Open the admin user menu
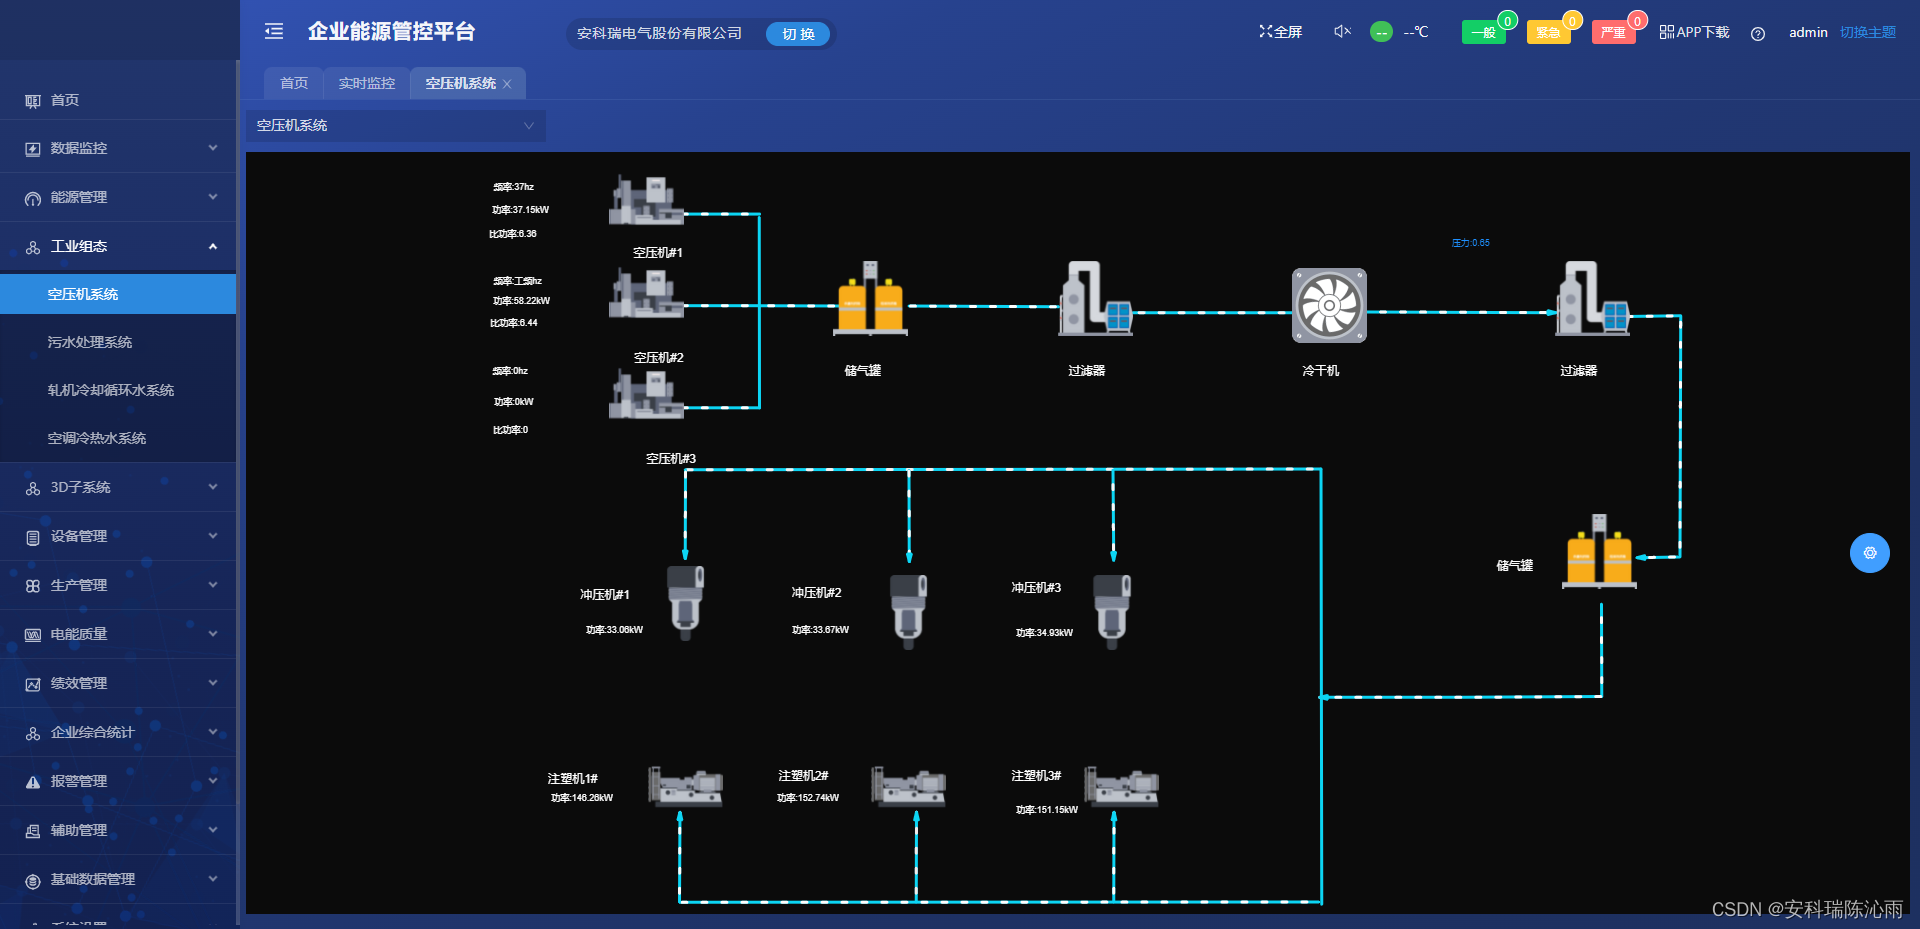This screenshot has height=929, width=1920. point(1808,32)
